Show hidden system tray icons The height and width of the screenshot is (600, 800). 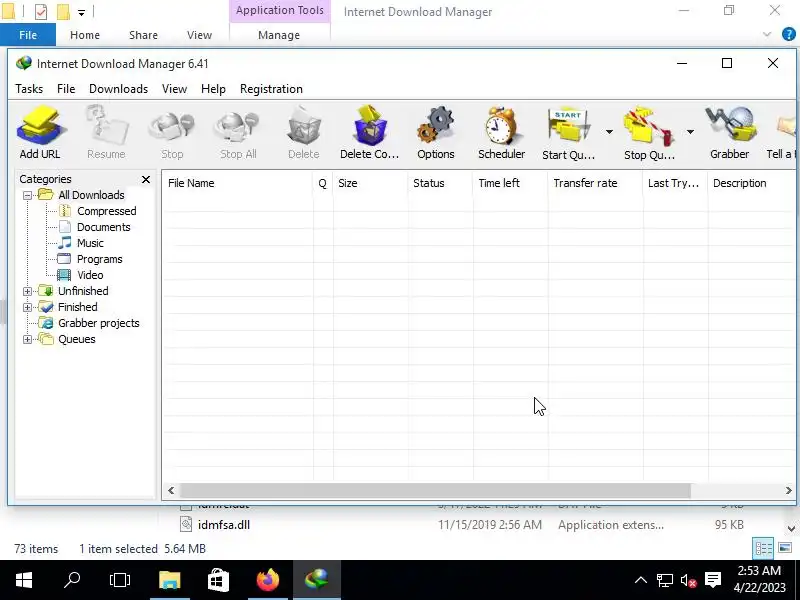(x=641, y=580)
